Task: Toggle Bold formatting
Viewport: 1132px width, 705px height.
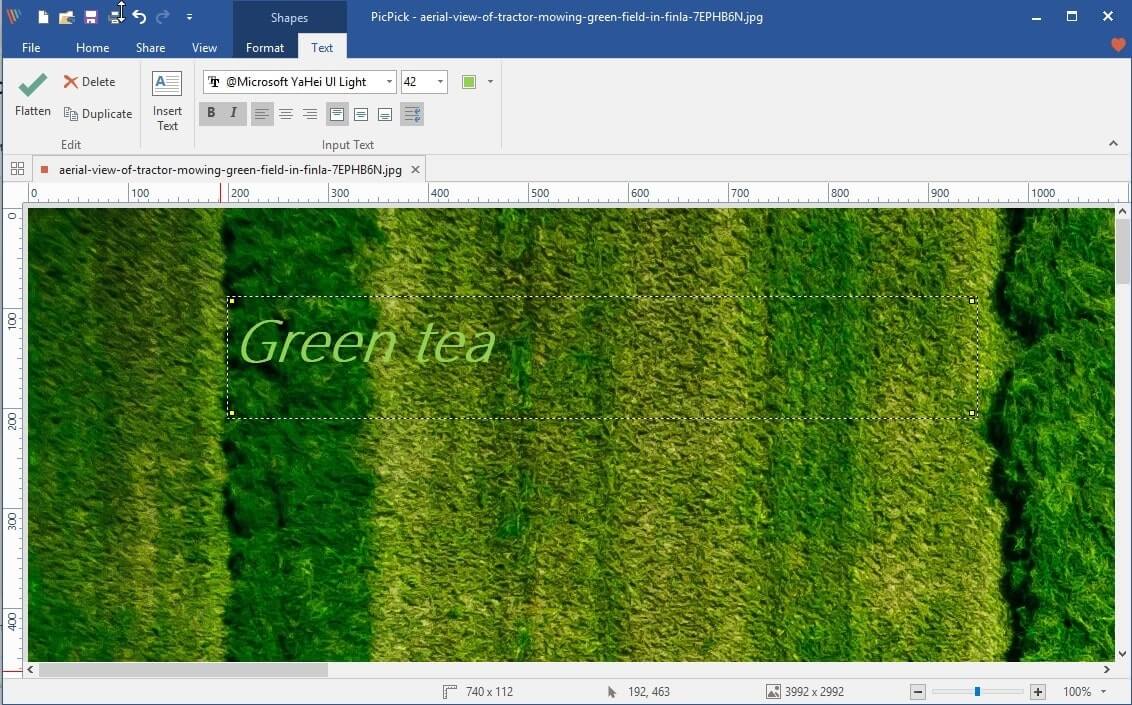Action: click(x=211, y=113)
